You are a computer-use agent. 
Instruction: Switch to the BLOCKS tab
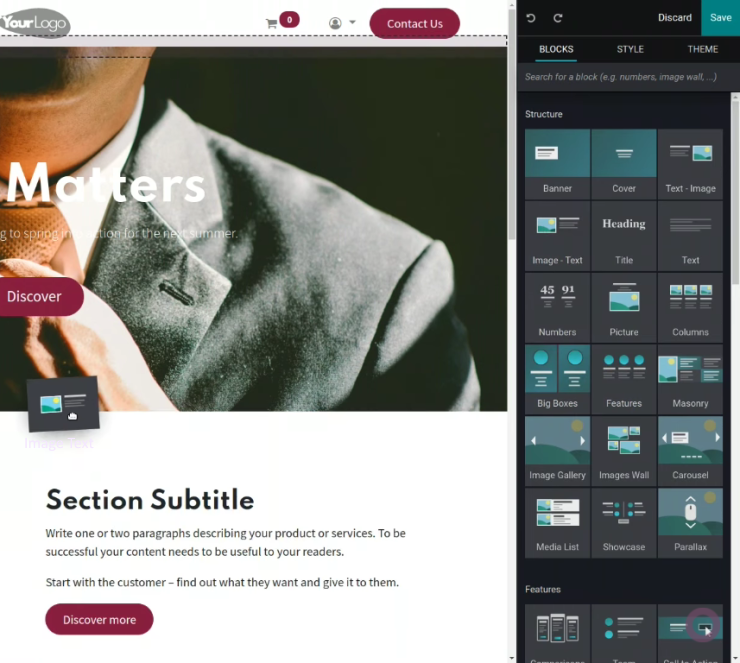(x=556, y=49)
